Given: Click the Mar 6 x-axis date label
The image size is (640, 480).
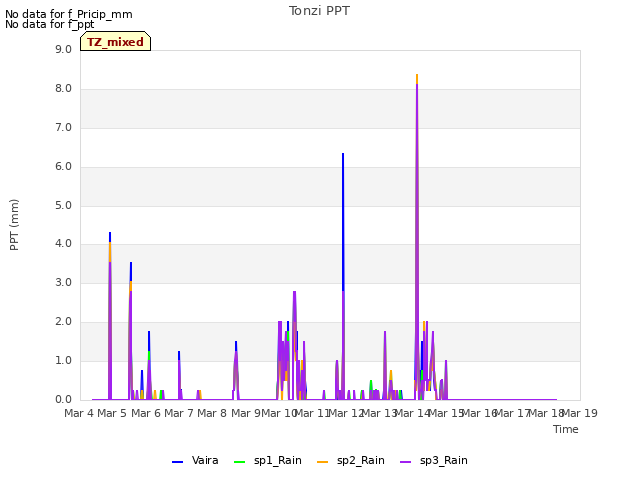Looking at the screenshot, I should pyautogui.click(x=146, y=413).
